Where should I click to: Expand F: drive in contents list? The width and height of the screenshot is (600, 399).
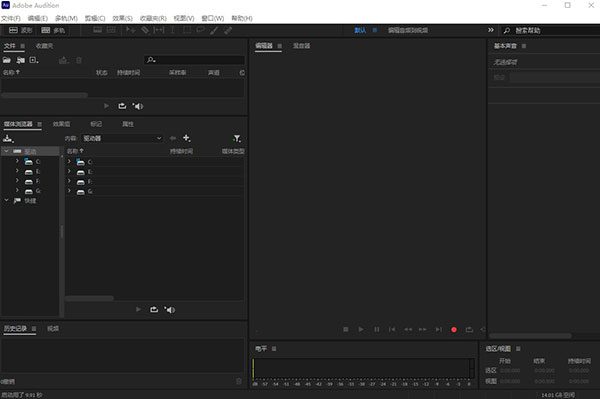click(69, 181)
